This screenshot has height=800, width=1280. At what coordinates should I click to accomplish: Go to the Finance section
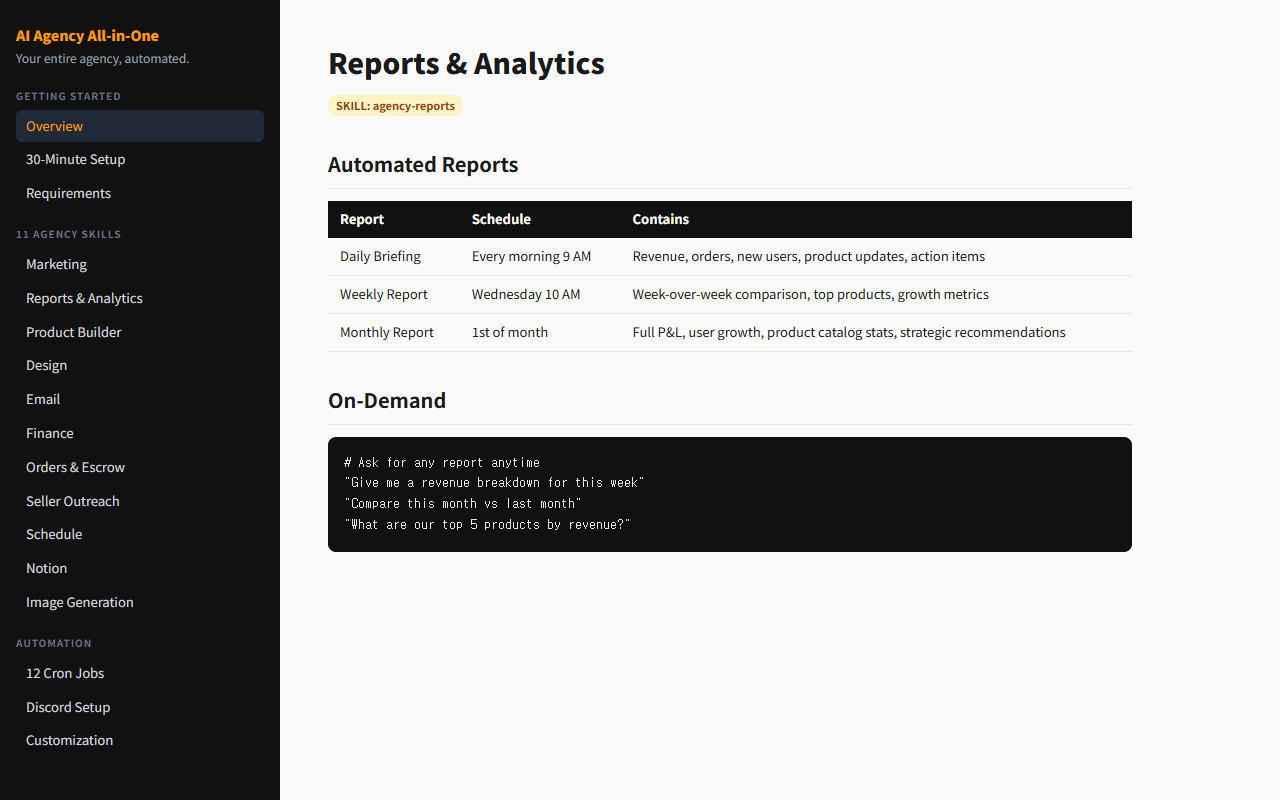(x=50, y=433)
